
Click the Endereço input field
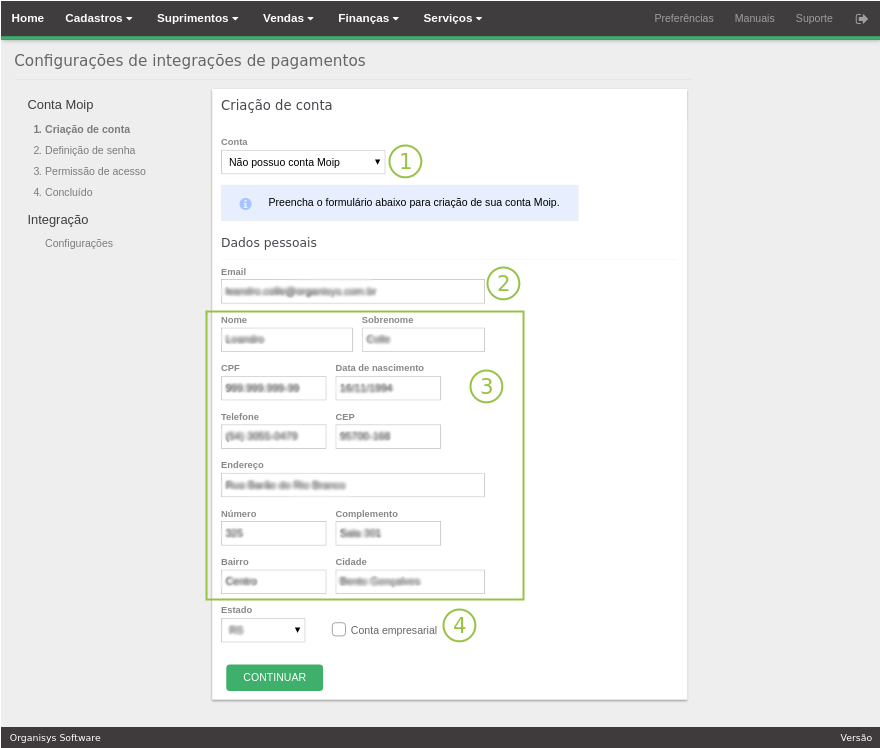coord(352,485)
